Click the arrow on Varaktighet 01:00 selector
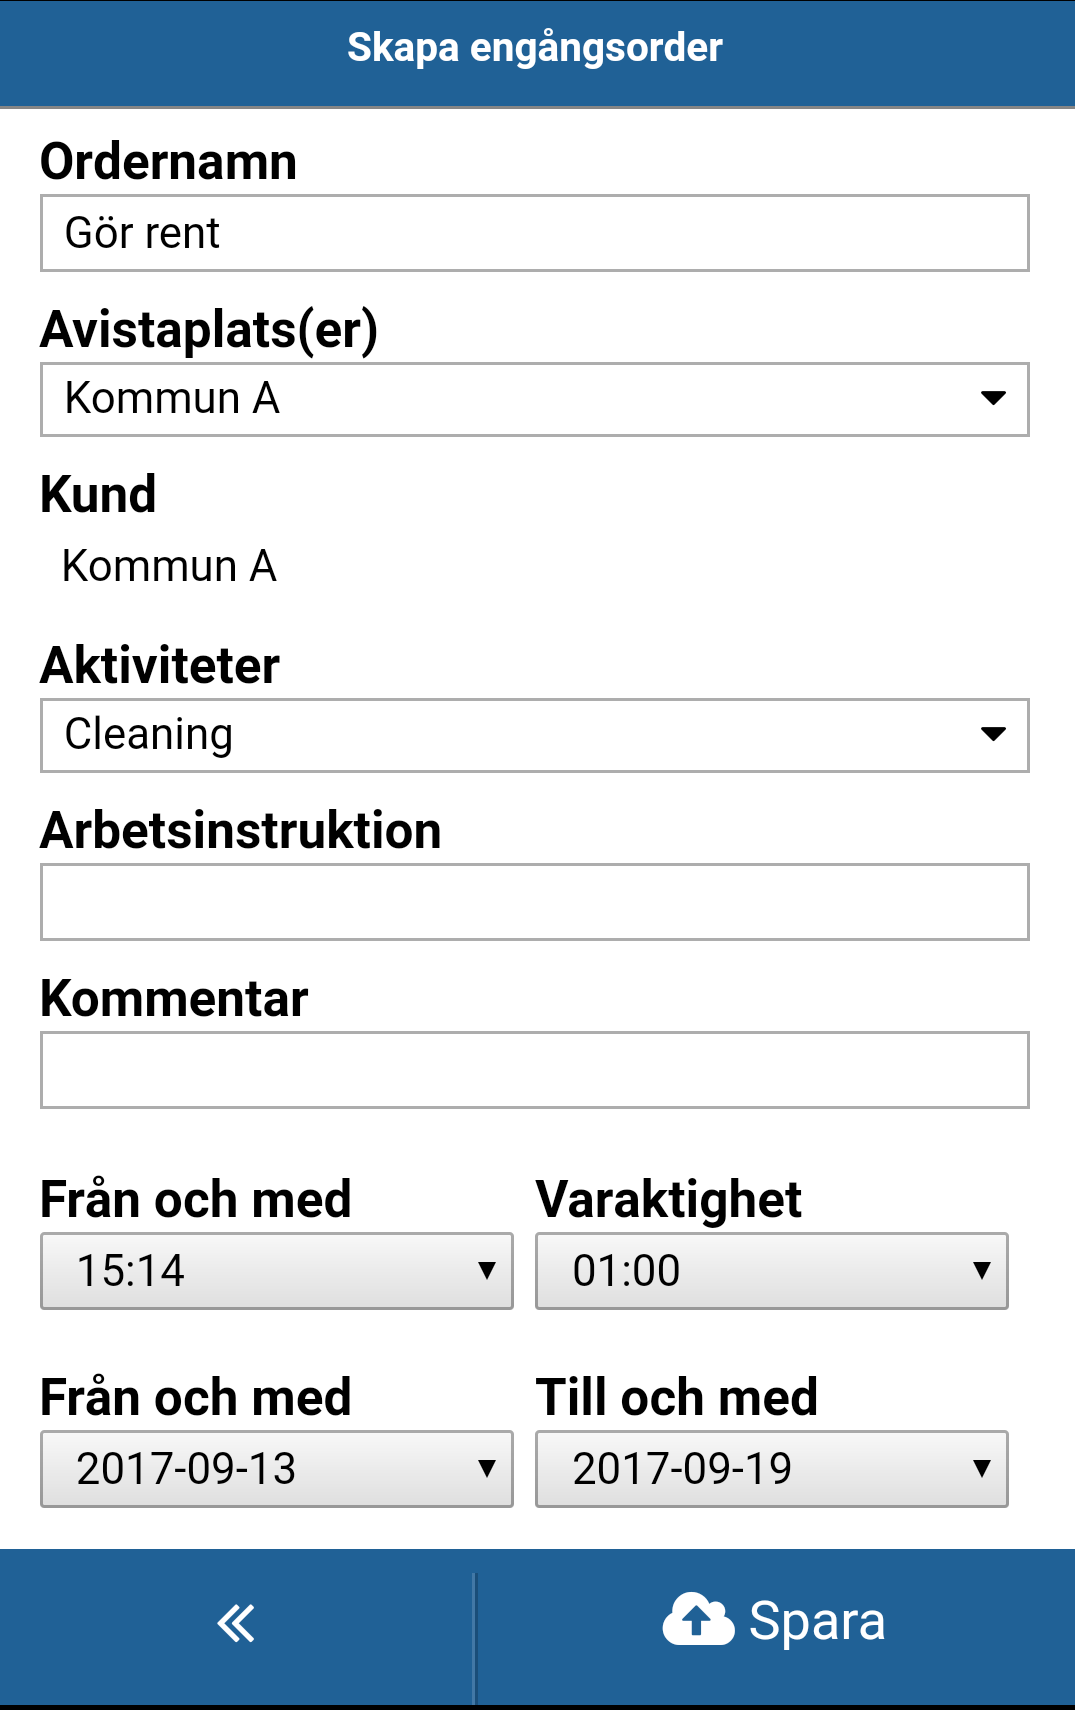 point(982,1271)
